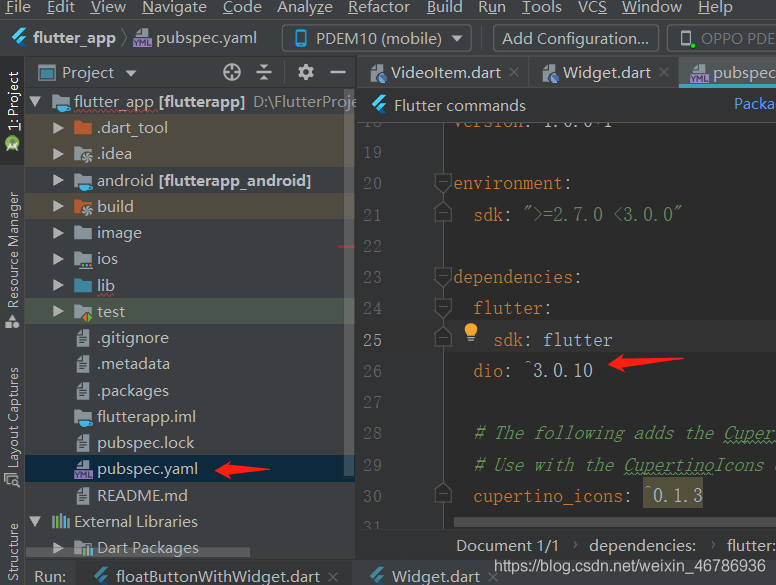Click Project panel horizontal scrollbar
Image resolution: width=776 pixels, height=585 pixels.
(138, 551)
